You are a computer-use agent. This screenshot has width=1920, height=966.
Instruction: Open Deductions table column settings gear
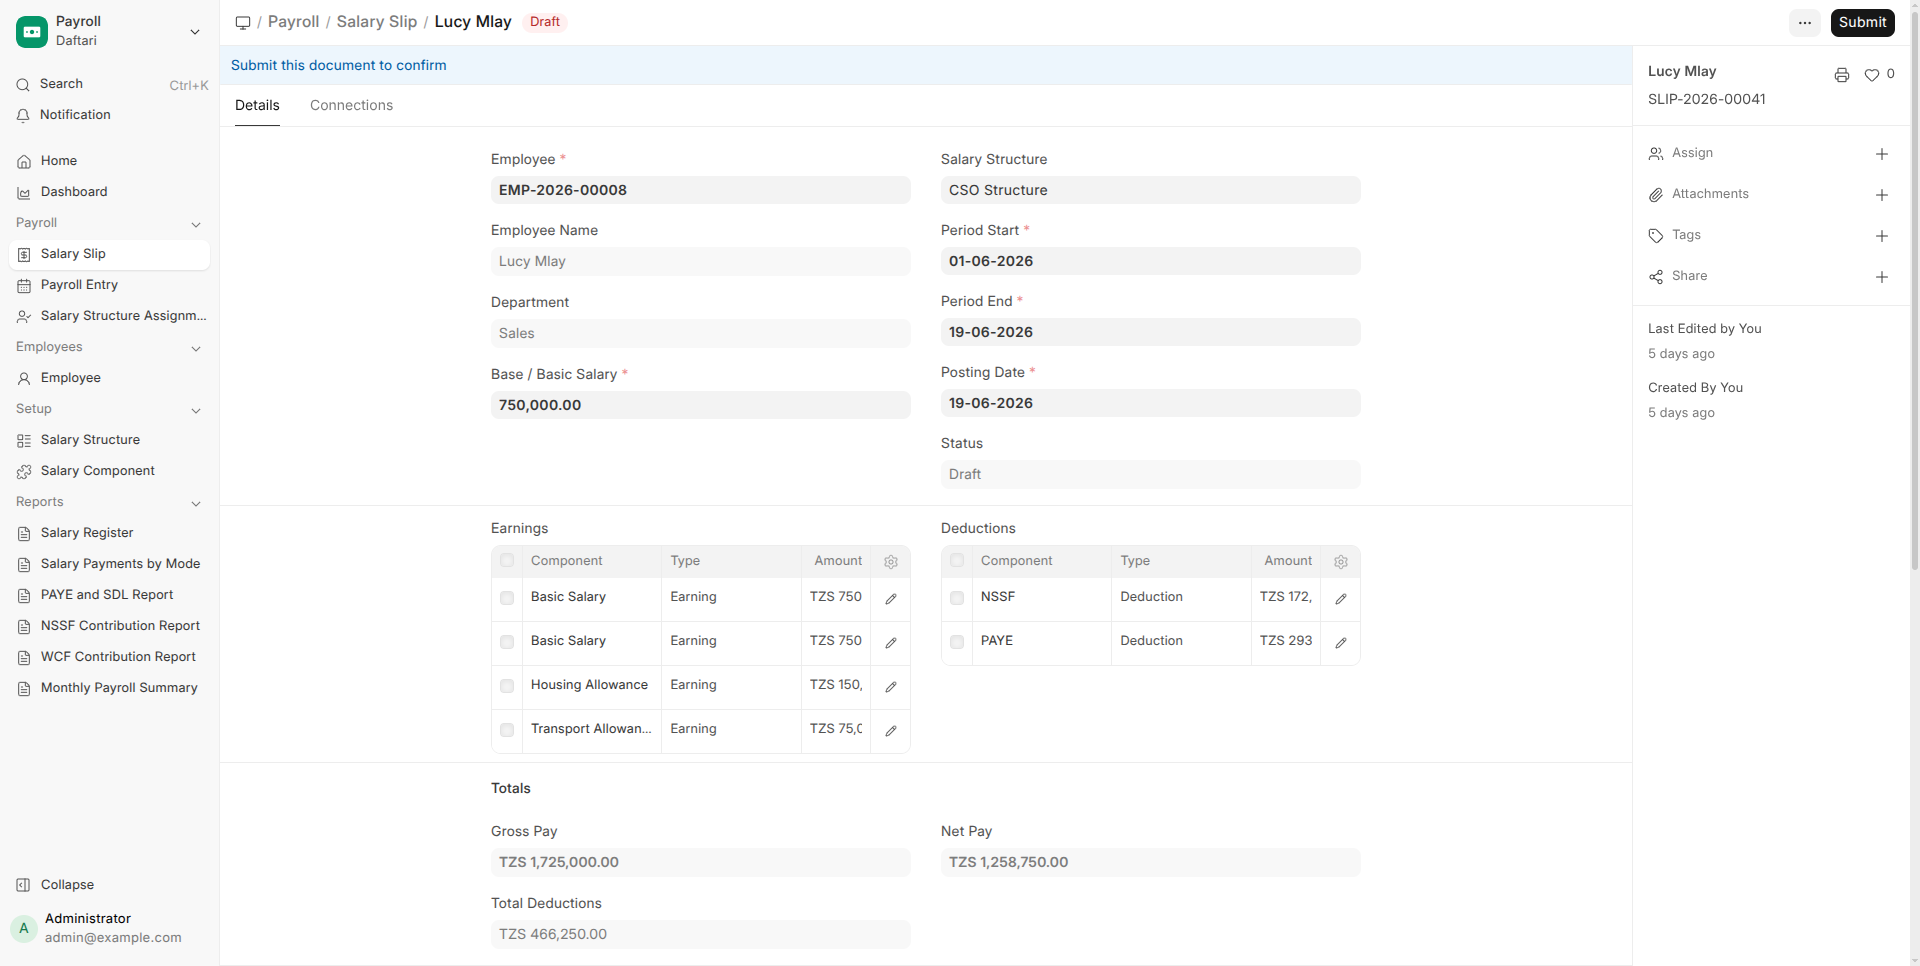click(1341, 562)
